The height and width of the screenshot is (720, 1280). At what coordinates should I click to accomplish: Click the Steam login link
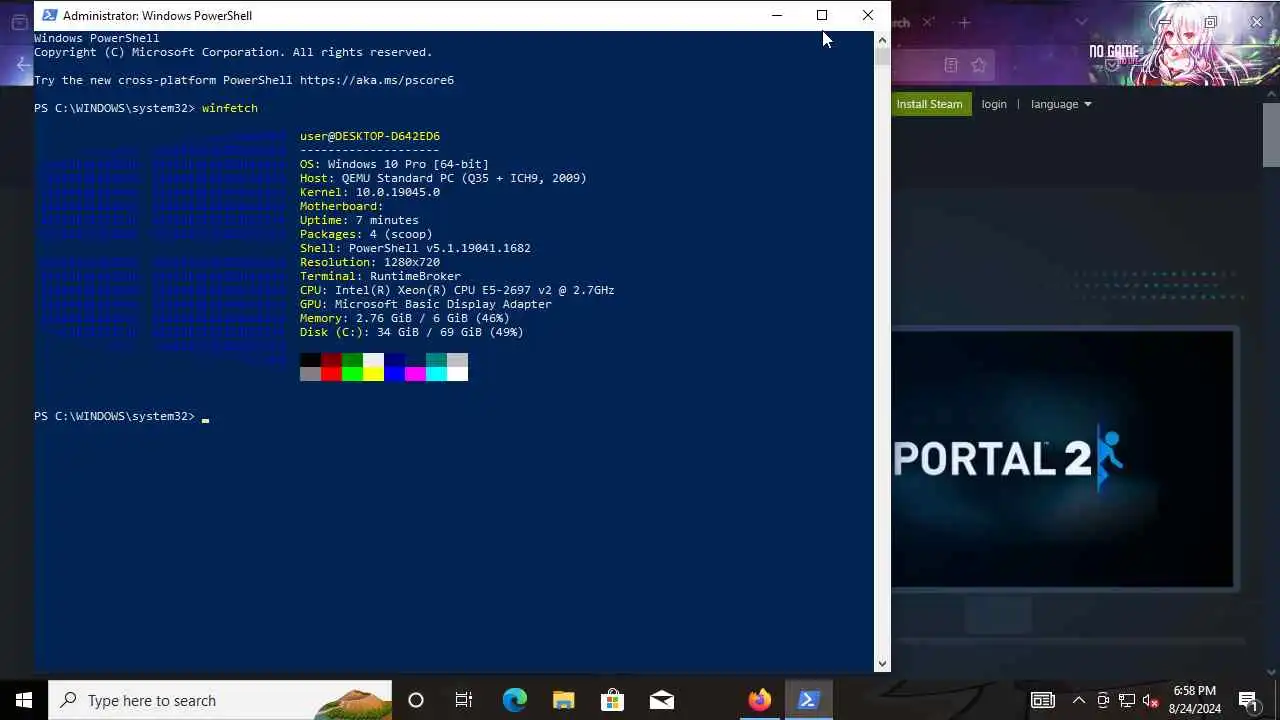[x=994, y=104]
